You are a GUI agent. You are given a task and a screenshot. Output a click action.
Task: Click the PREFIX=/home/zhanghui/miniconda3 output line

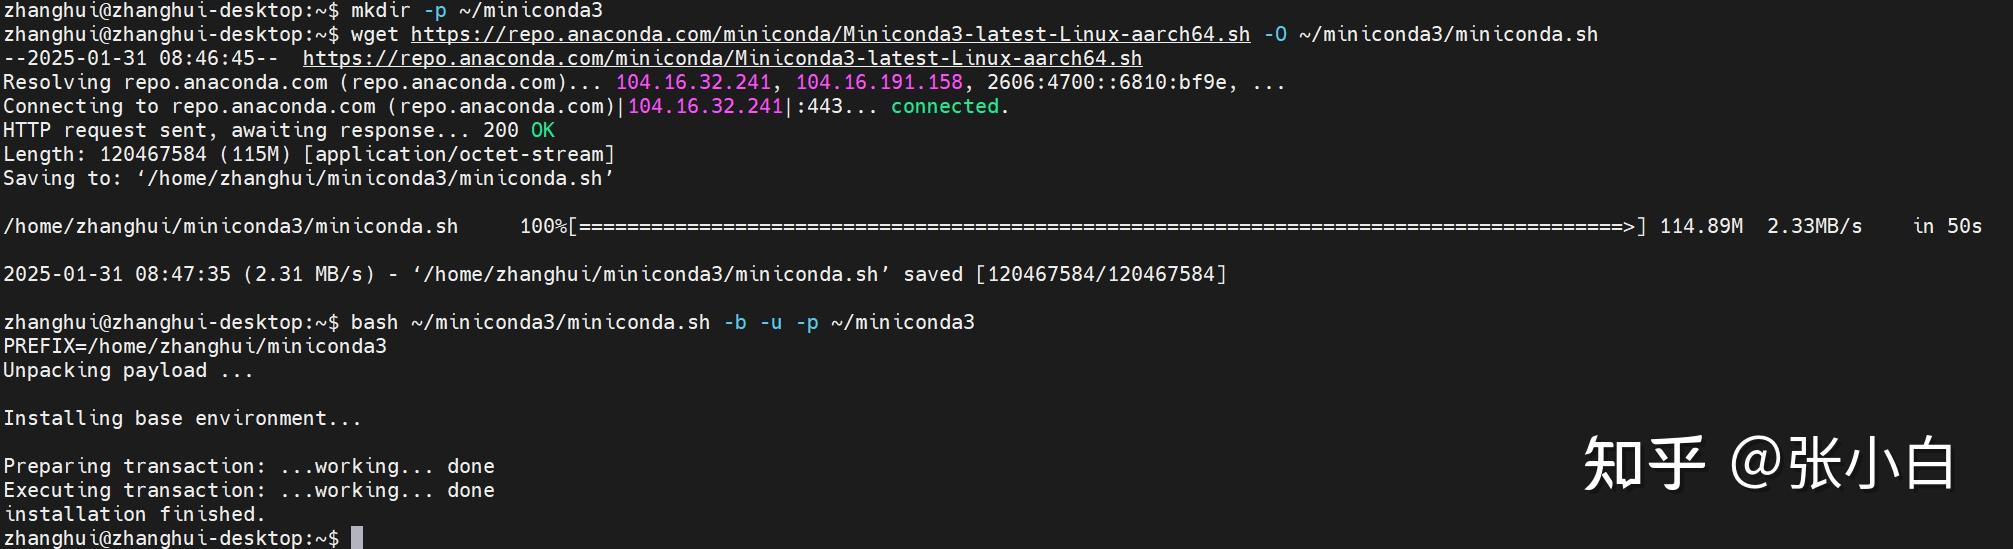[195, 346]
